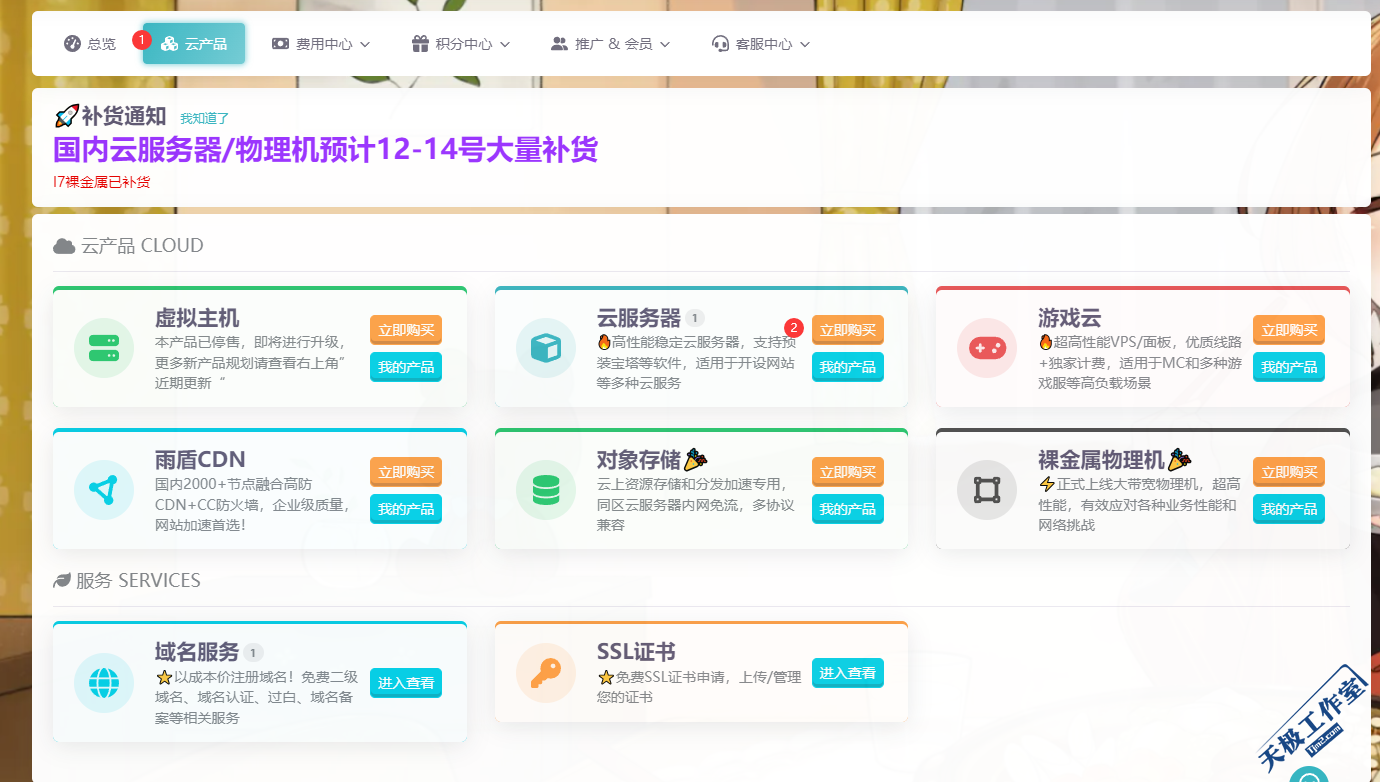Dismiss the notice with 我知道了 link

click(x=204, y=118)
